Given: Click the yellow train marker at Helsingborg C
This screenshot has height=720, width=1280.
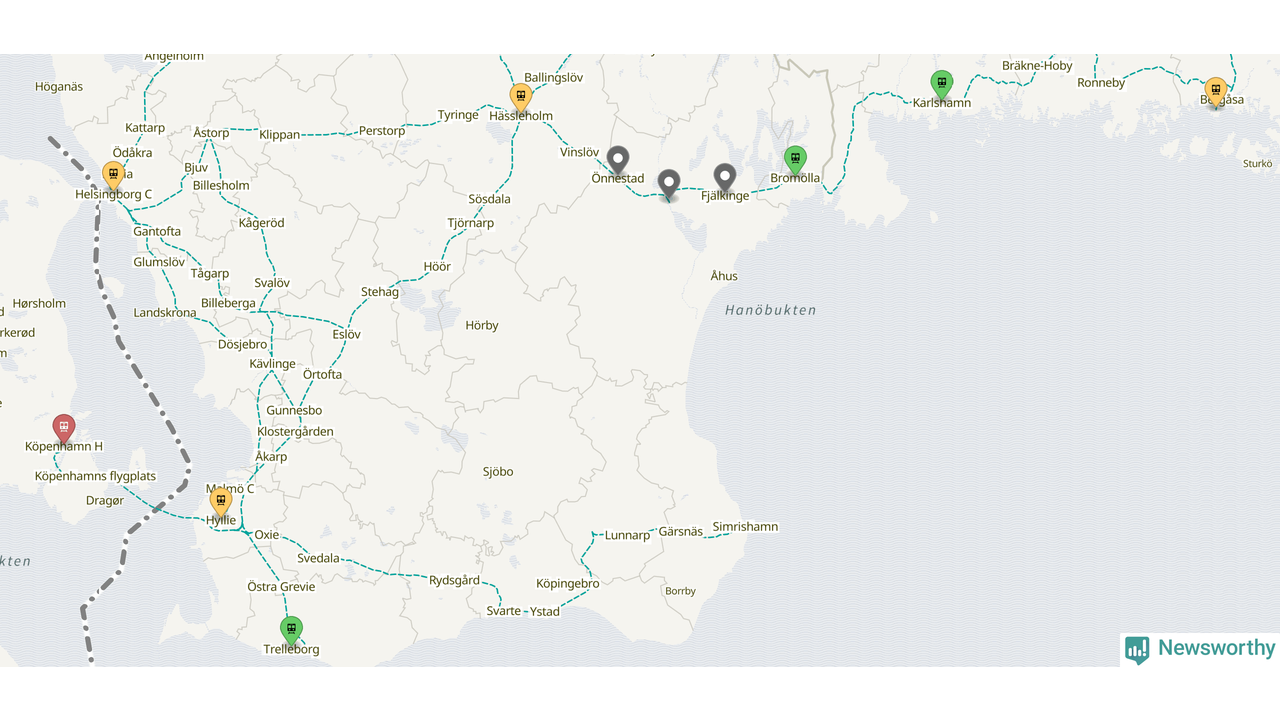Looking at the screenshot, I should click(x=114, y=176).
